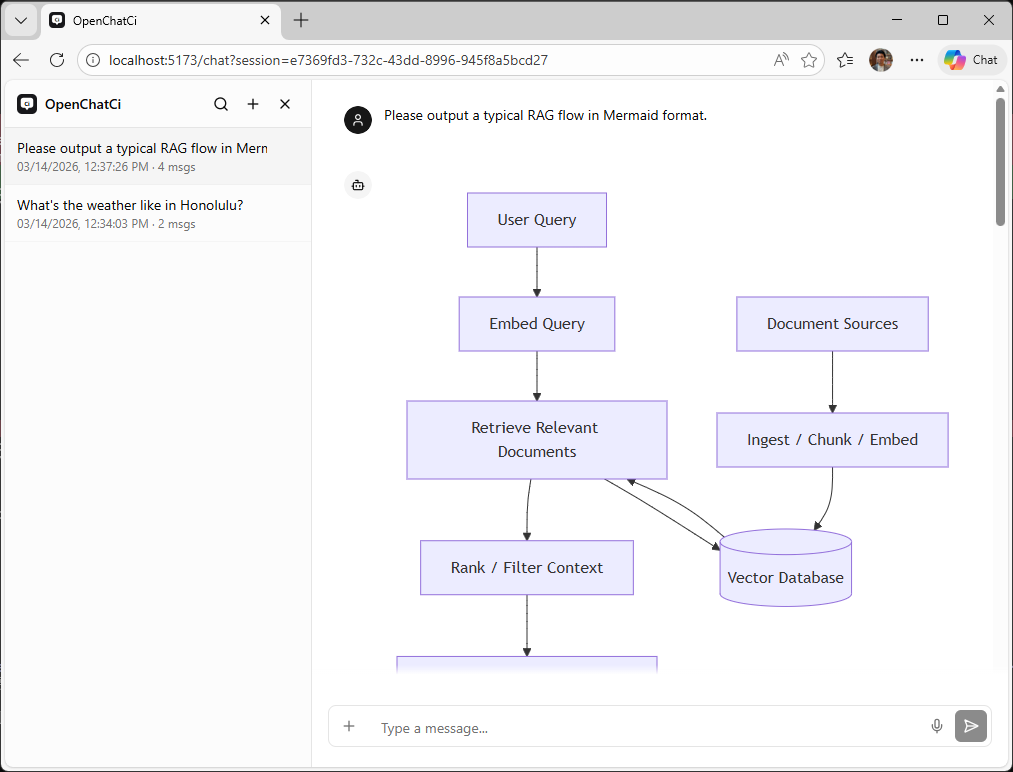1013x772 pixels.
Task: Click the User Query diagram node
Action: (x=537, y=220)
